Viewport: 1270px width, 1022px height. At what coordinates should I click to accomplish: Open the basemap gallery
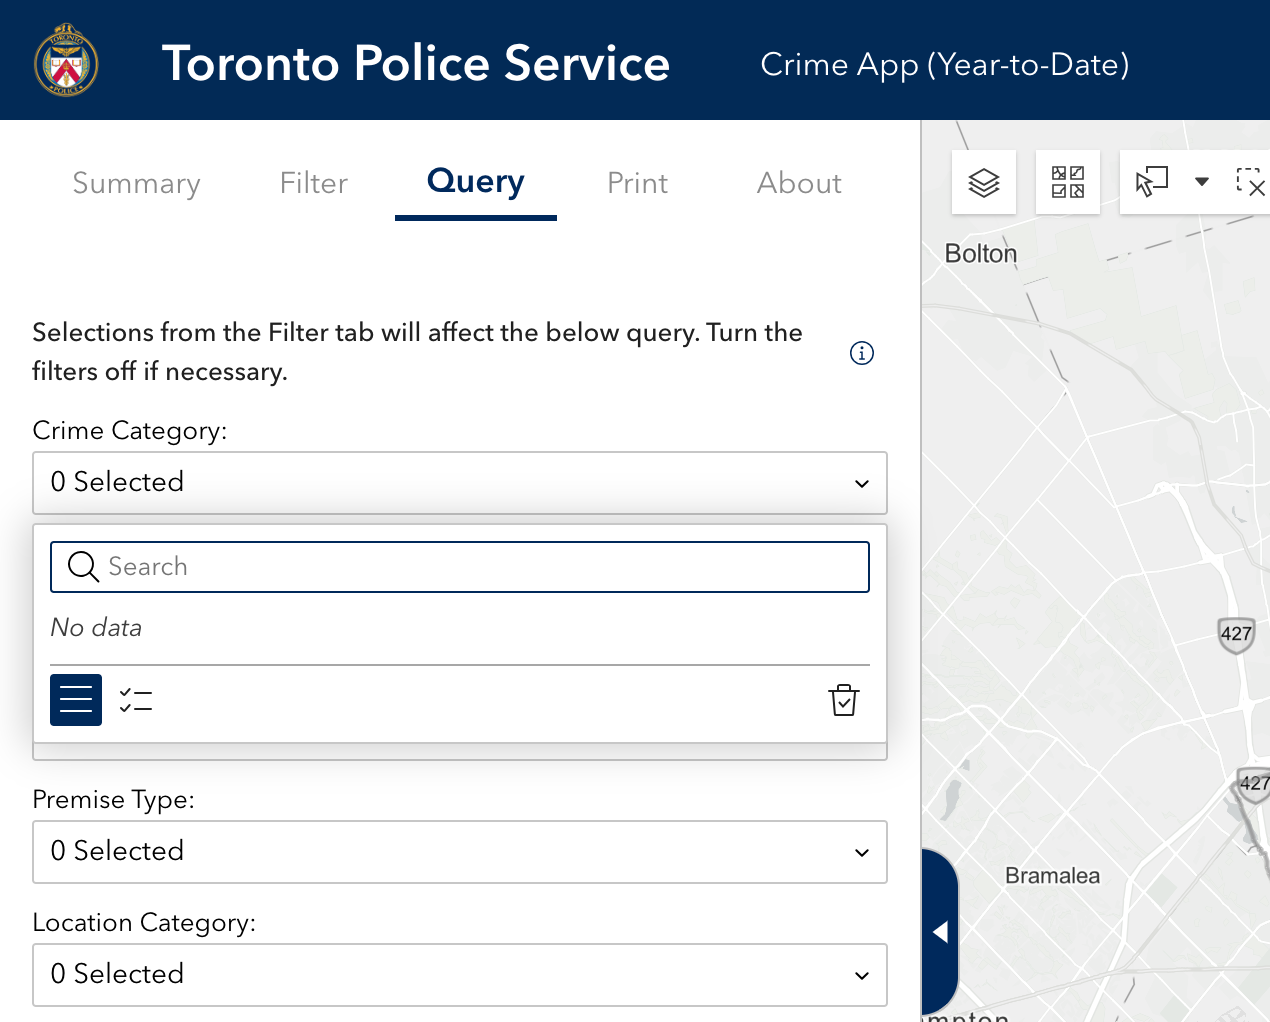point(1067,181)
